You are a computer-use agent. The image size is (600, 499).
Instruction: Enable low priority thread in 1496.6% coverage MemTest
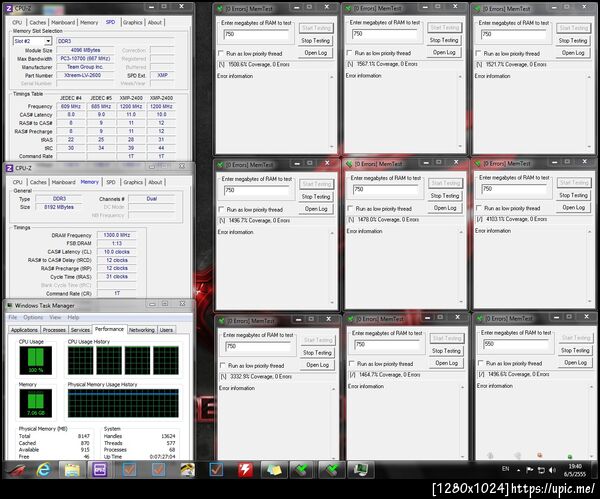tap(481, 363)
